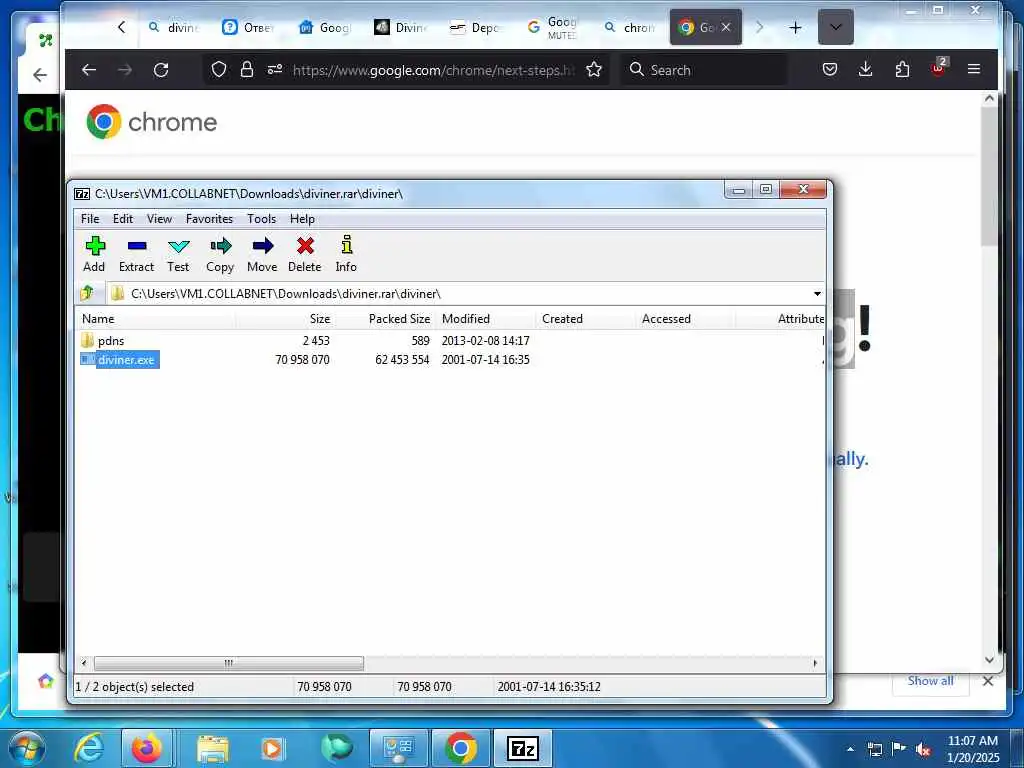Open the View menu in 7-Zip

tap(159, 219)
